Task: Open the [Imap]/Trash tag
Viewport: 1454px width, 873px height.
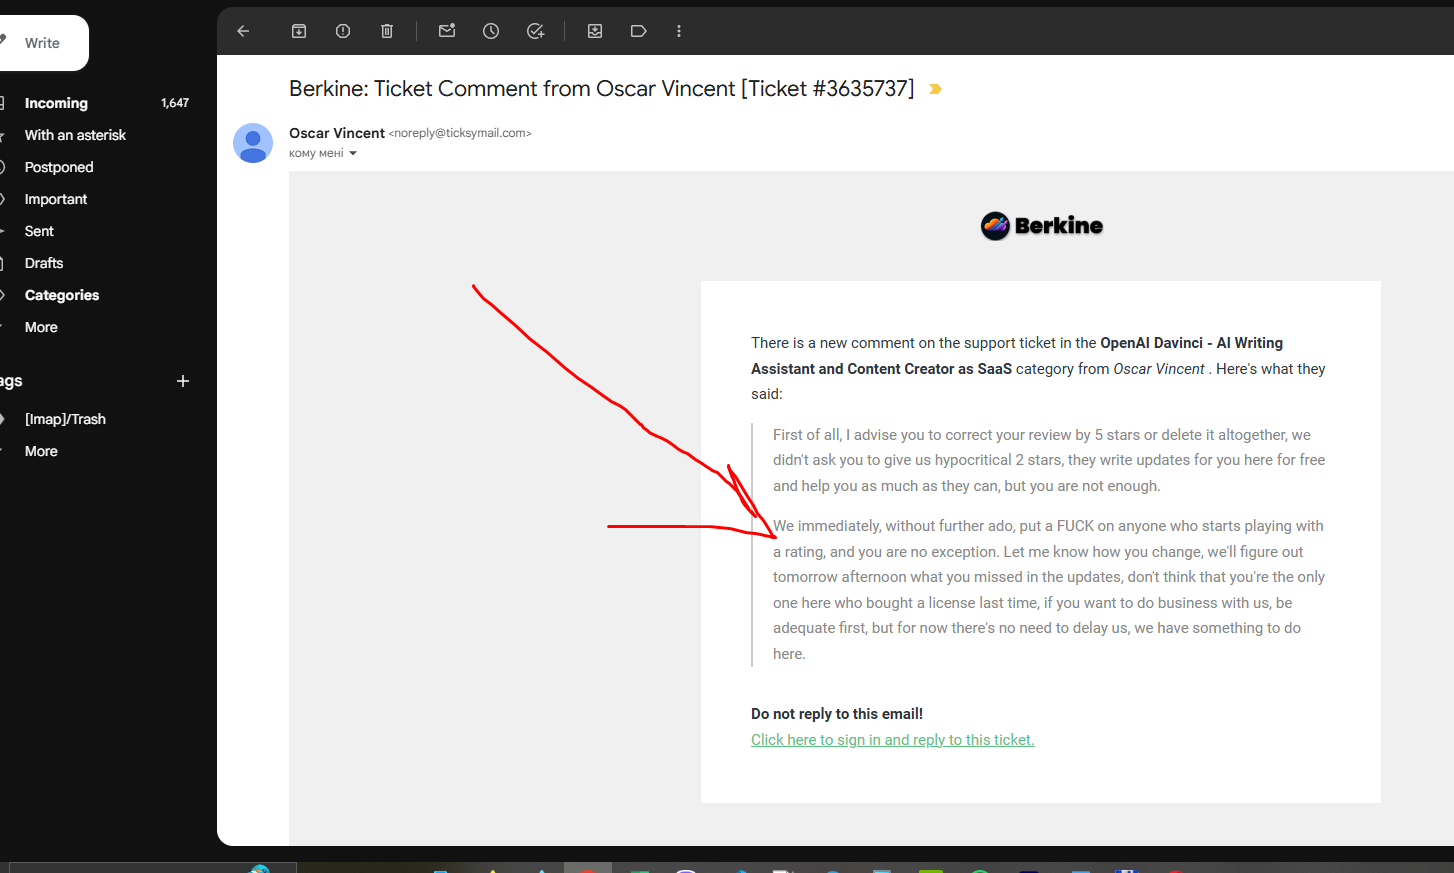Action: click(65, 419)
